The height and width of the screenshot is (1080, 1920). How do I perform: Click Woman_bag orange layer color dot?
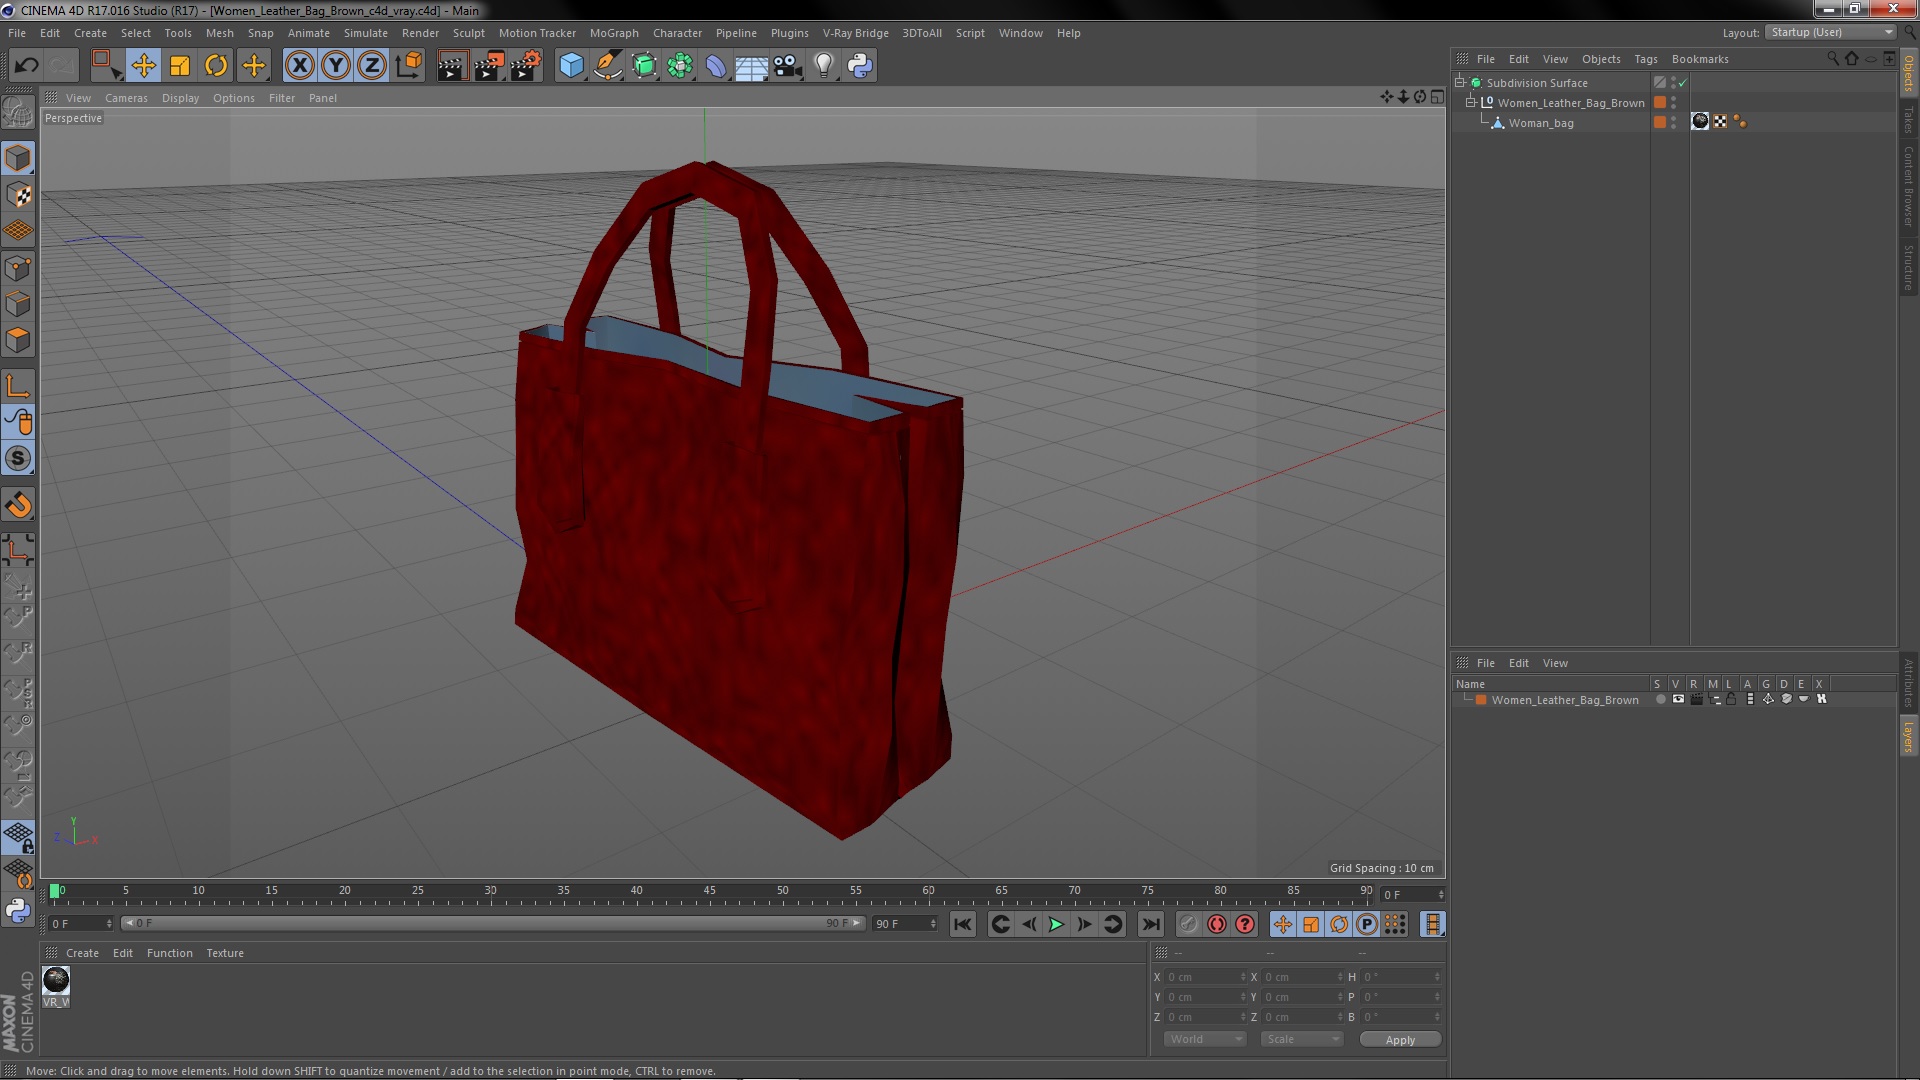point(1660,122)
